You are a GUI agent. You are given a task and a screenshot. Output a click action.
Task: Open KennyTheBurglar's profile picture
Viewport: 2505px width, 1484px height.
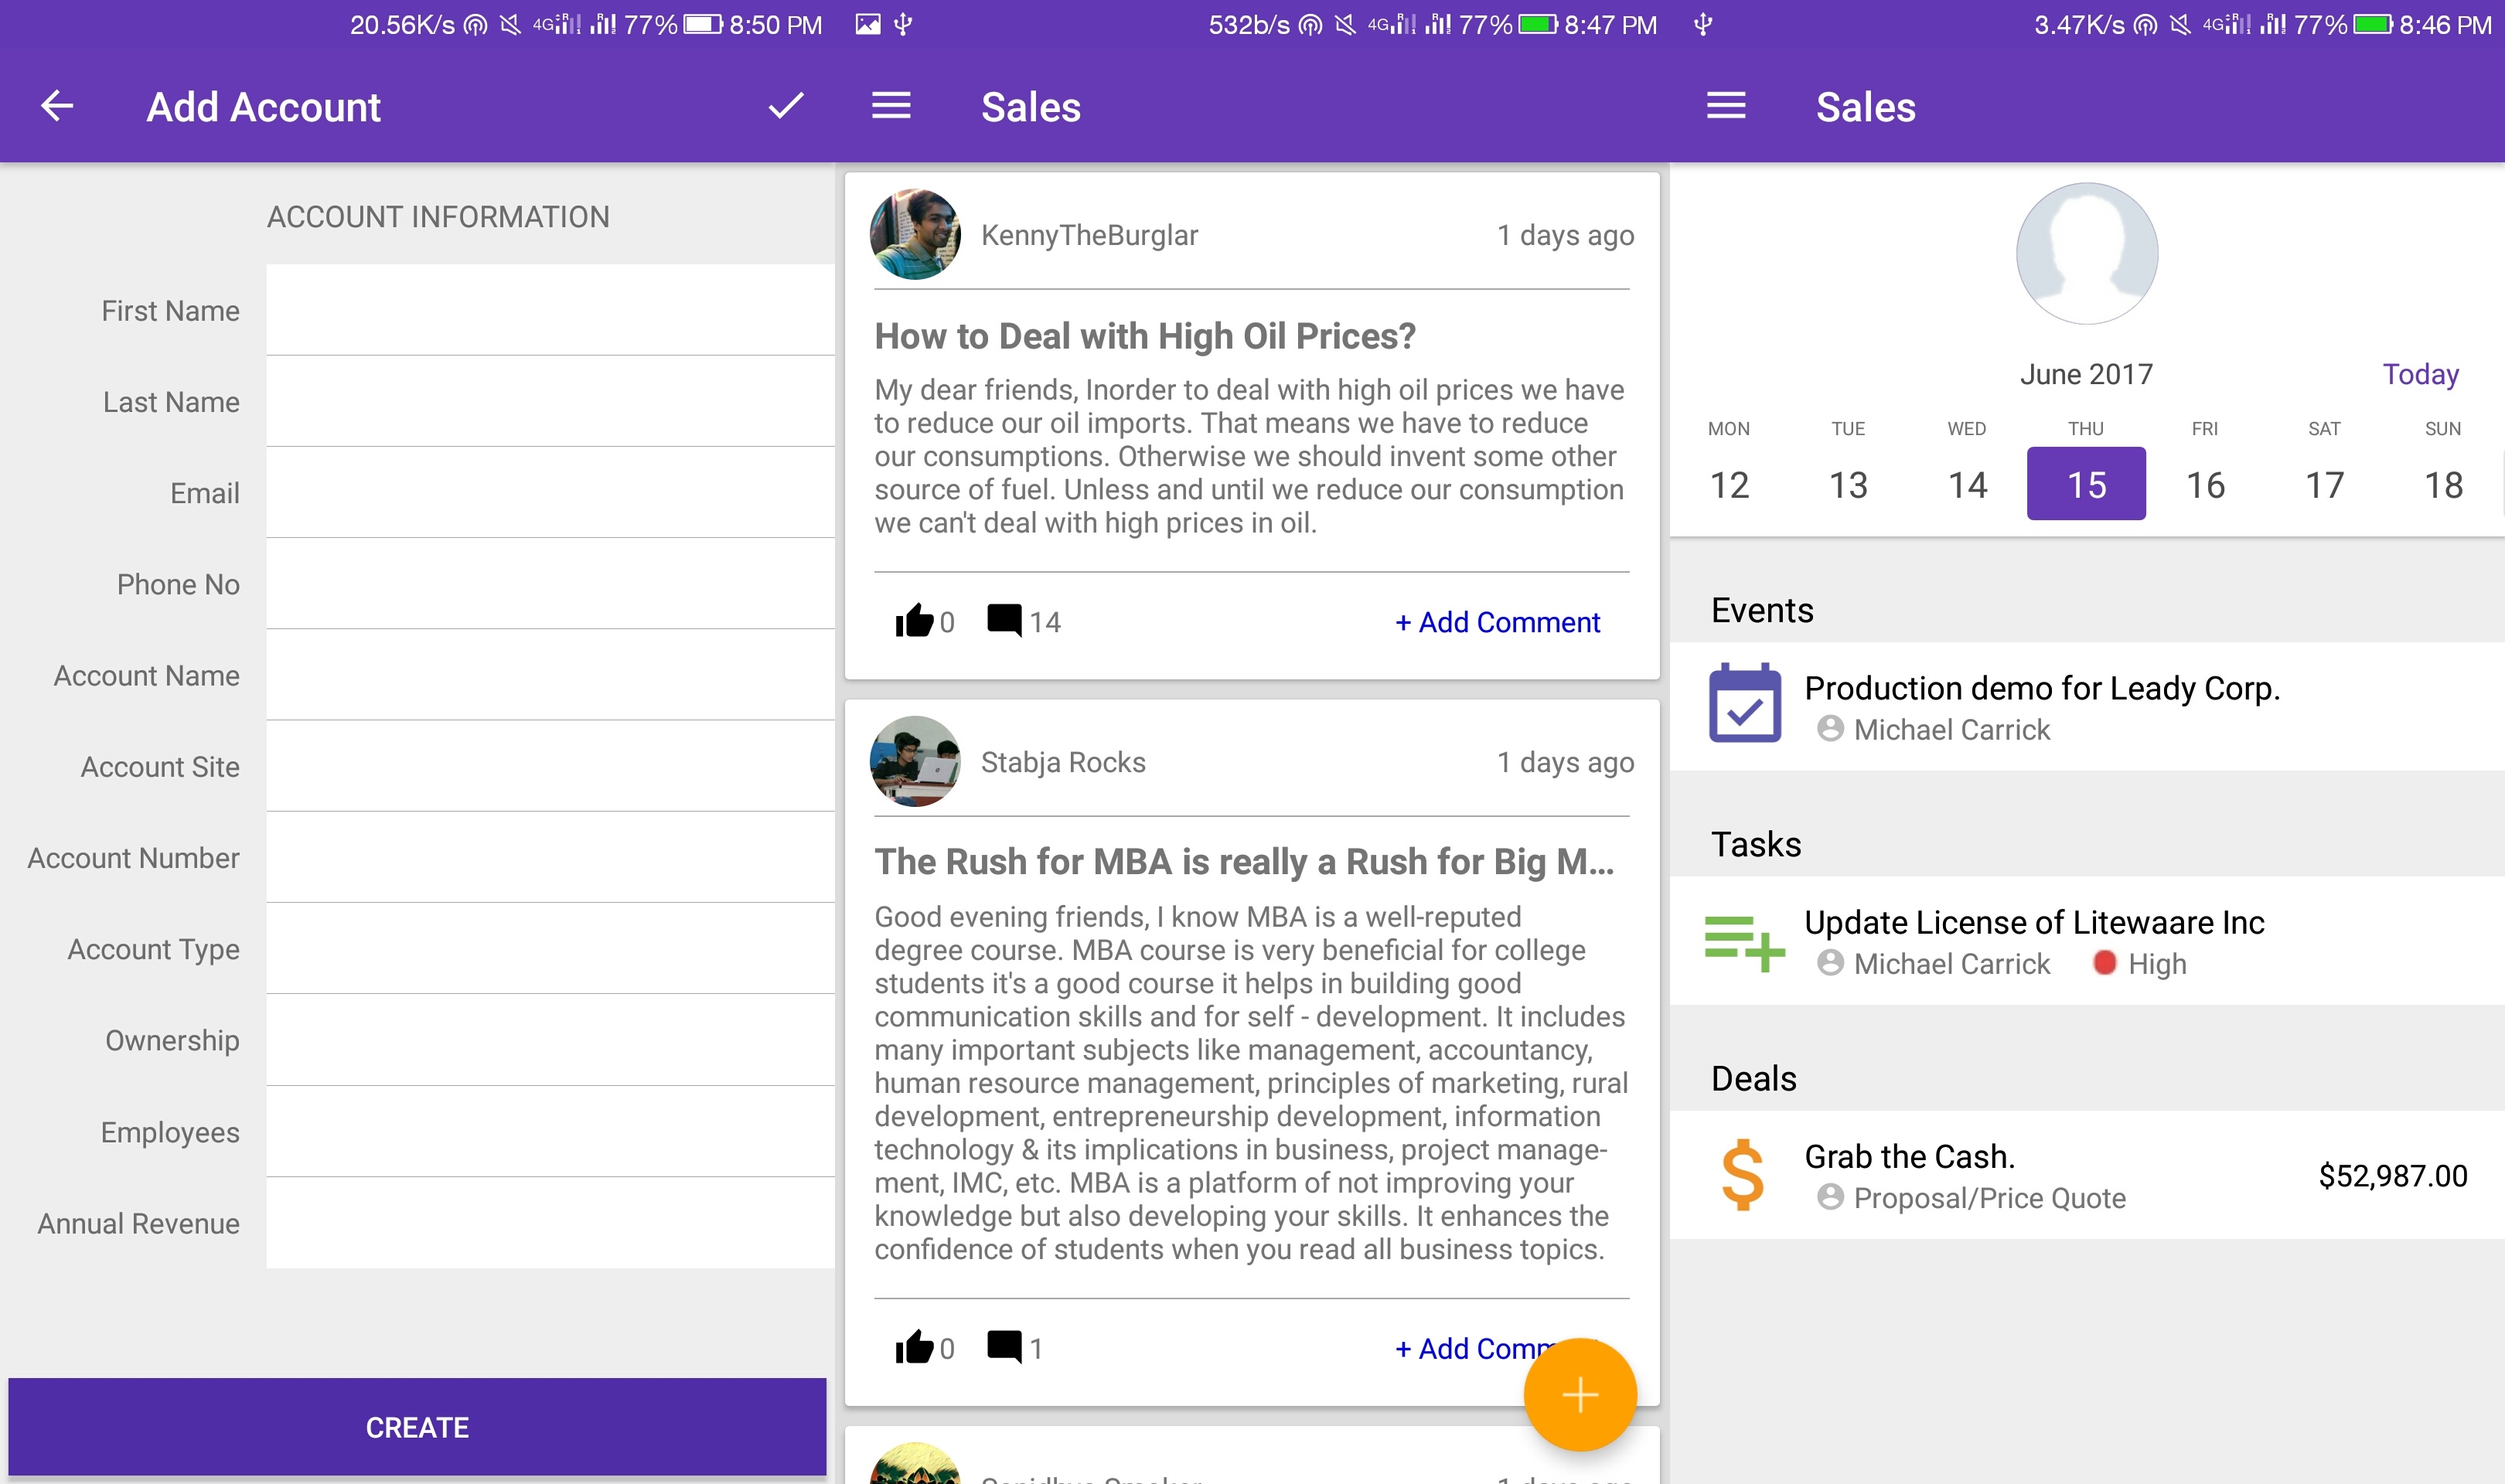[915, 235]
